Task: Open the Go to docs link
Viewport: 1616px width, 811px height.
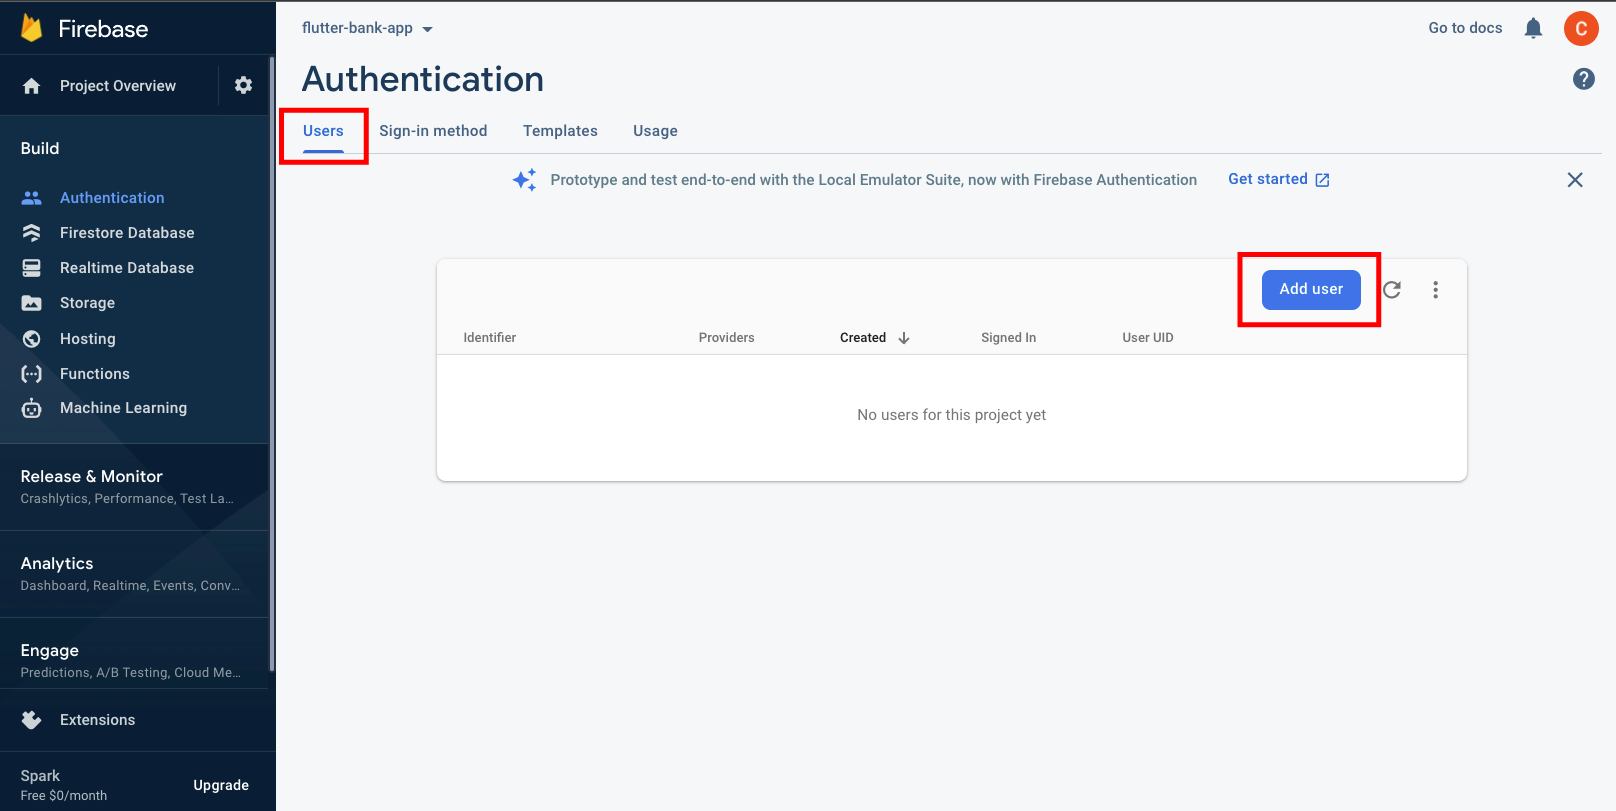Action: [1465, 28]
